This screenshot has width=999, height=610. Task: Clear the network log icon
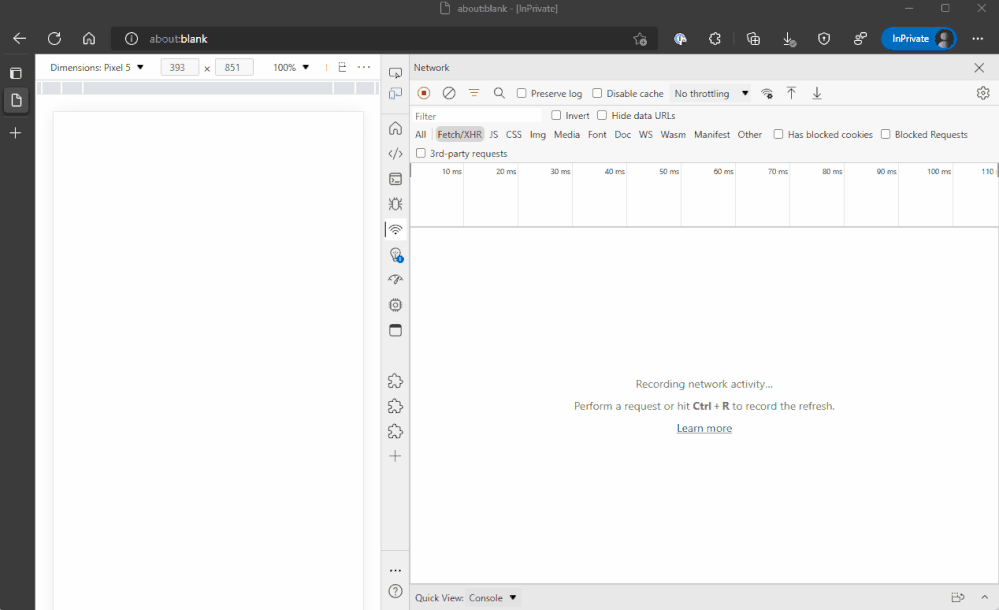click(449, 93)
